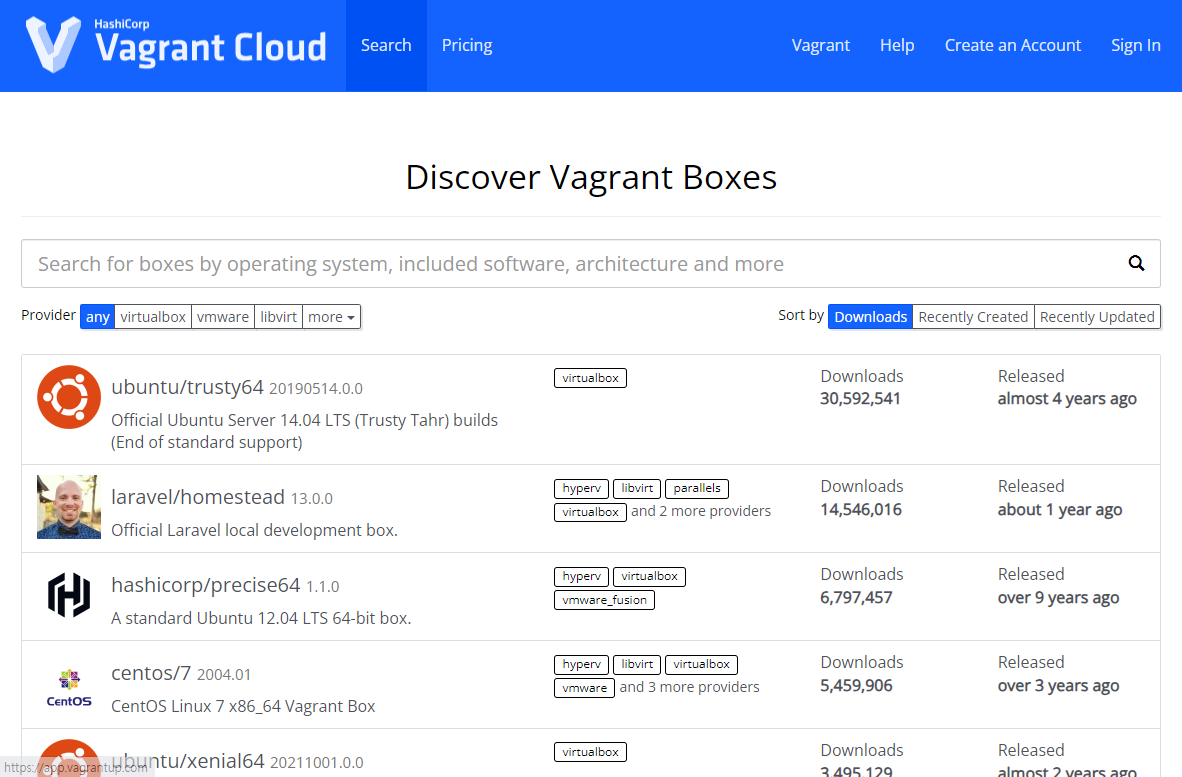Viewport: 1182px width, 777px height.
Task: Focus the box search input field
Action: pyautogui.click(x=590, y=264)
